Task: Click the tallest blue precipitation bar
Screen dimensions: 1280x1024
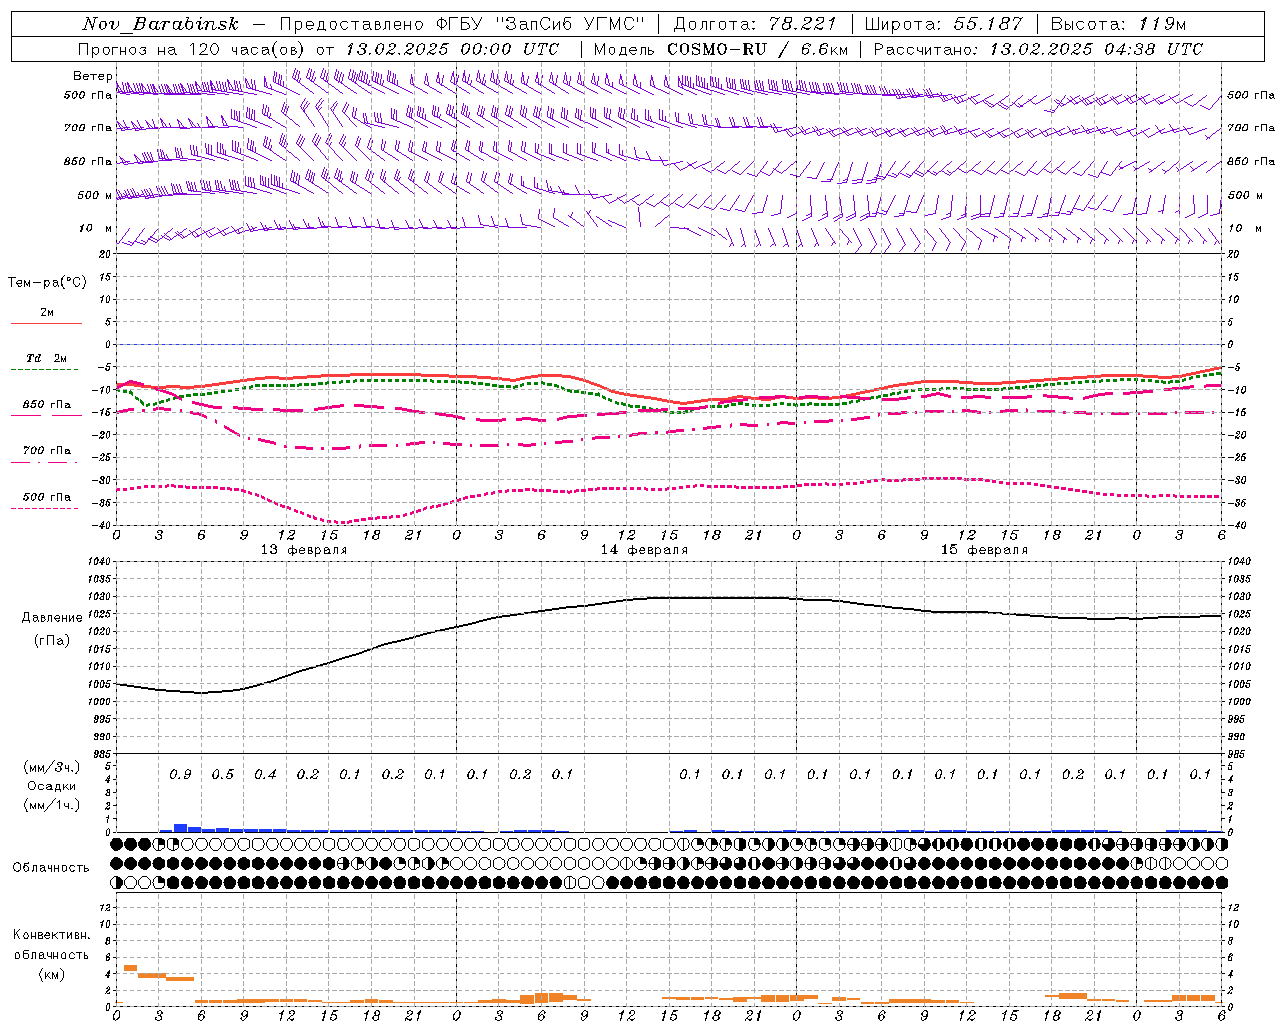Action: point(180,828)
